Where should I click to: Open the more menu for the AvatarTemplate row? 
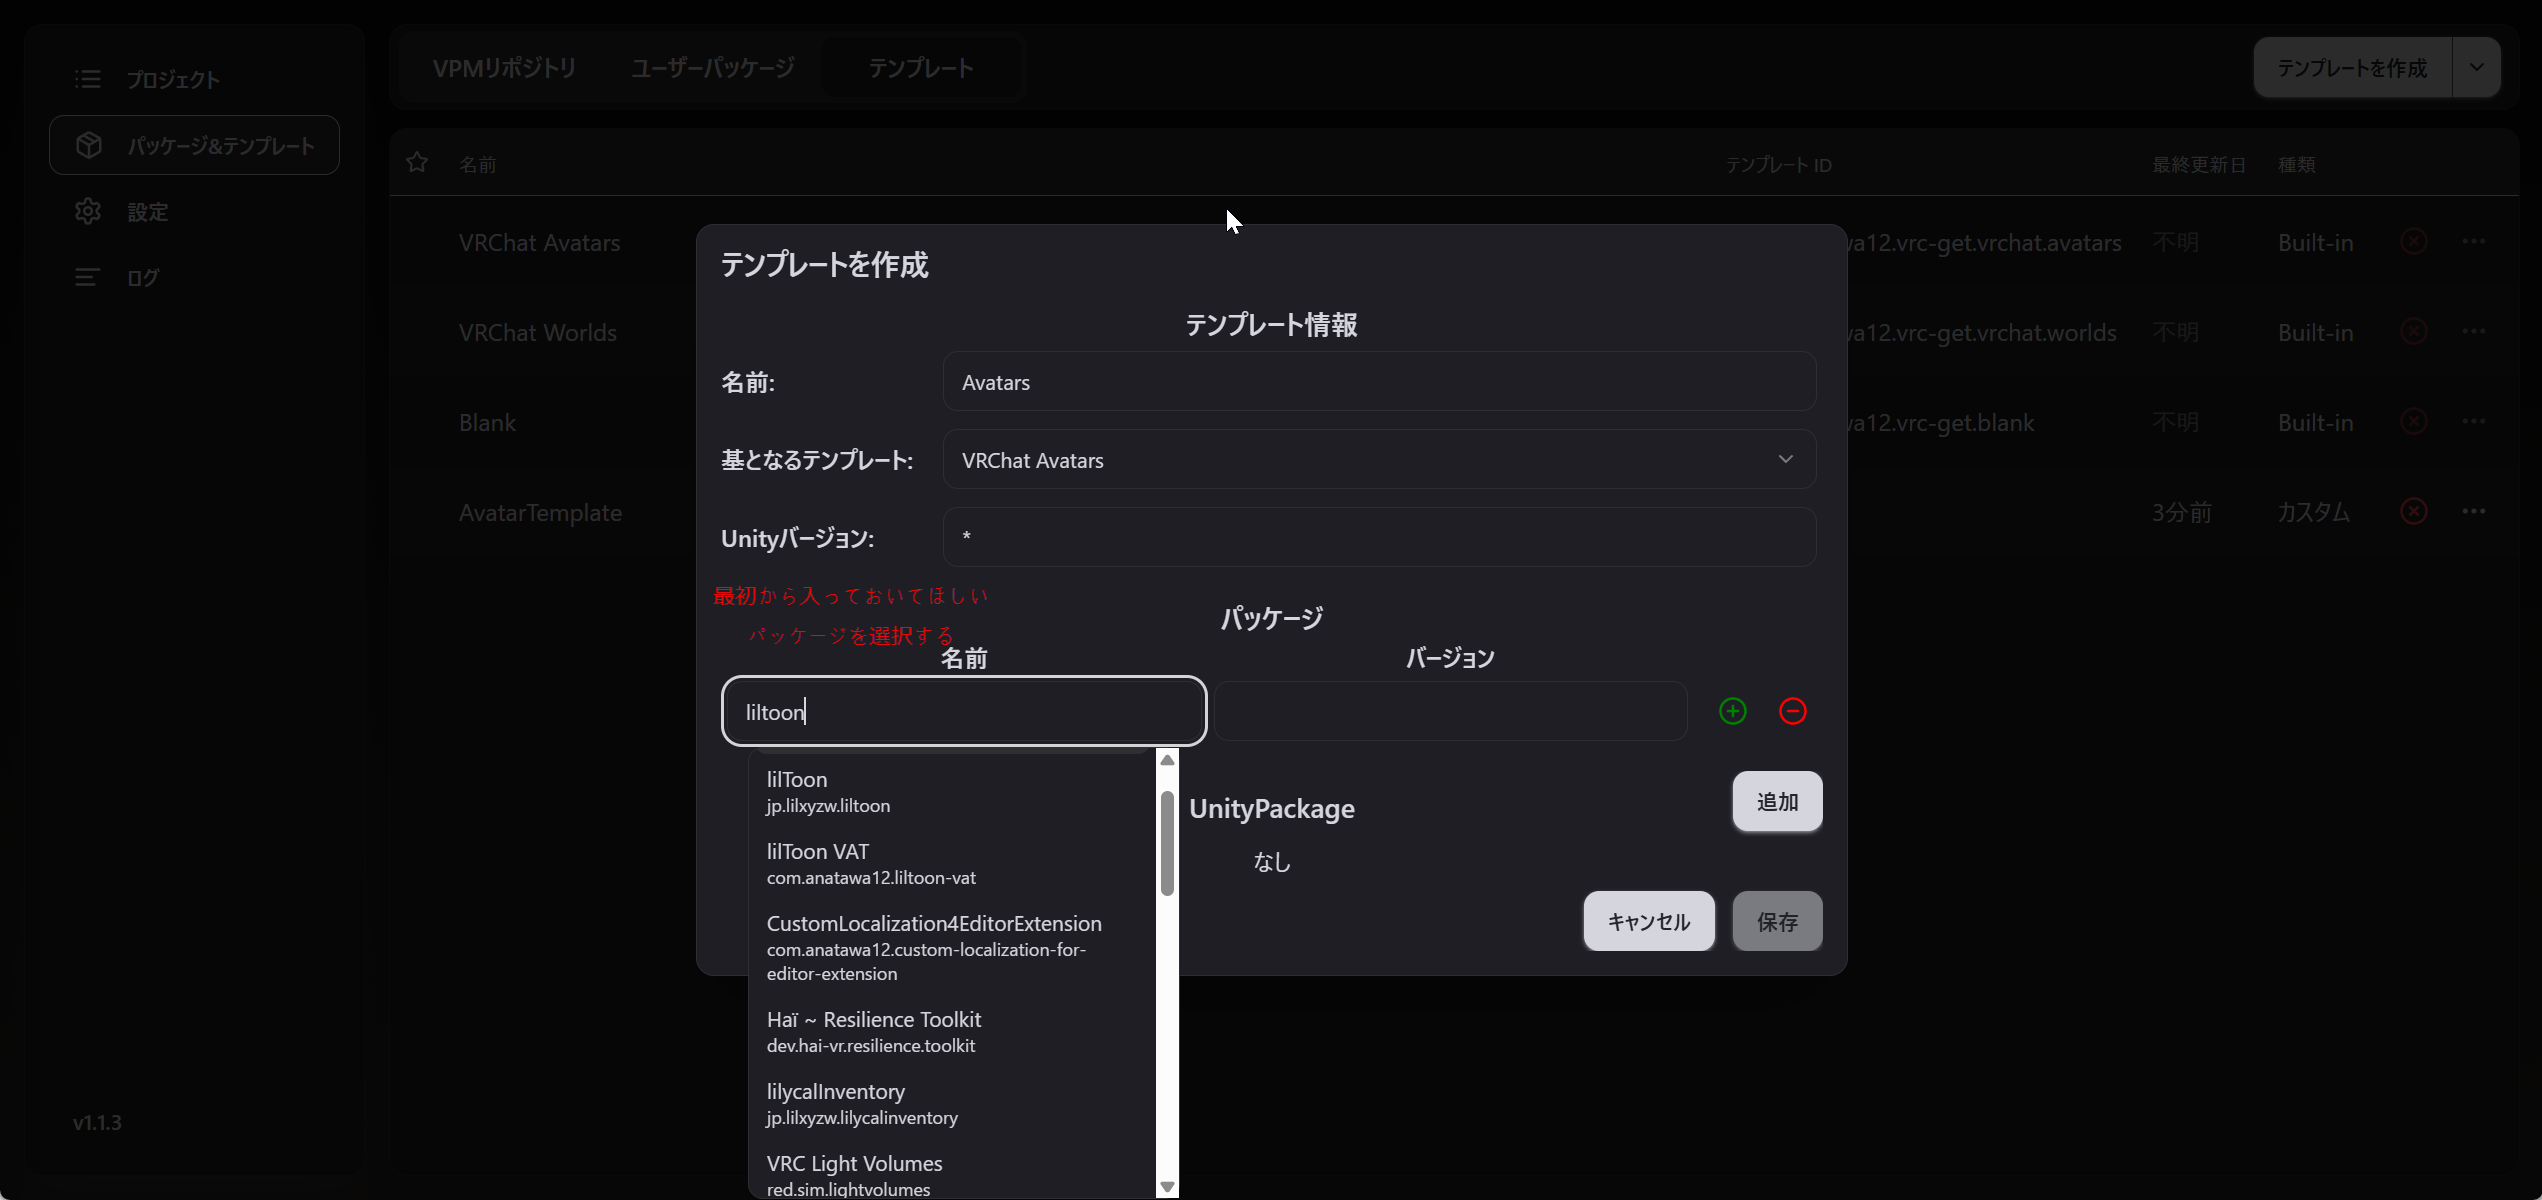(x=2473, y=512)
